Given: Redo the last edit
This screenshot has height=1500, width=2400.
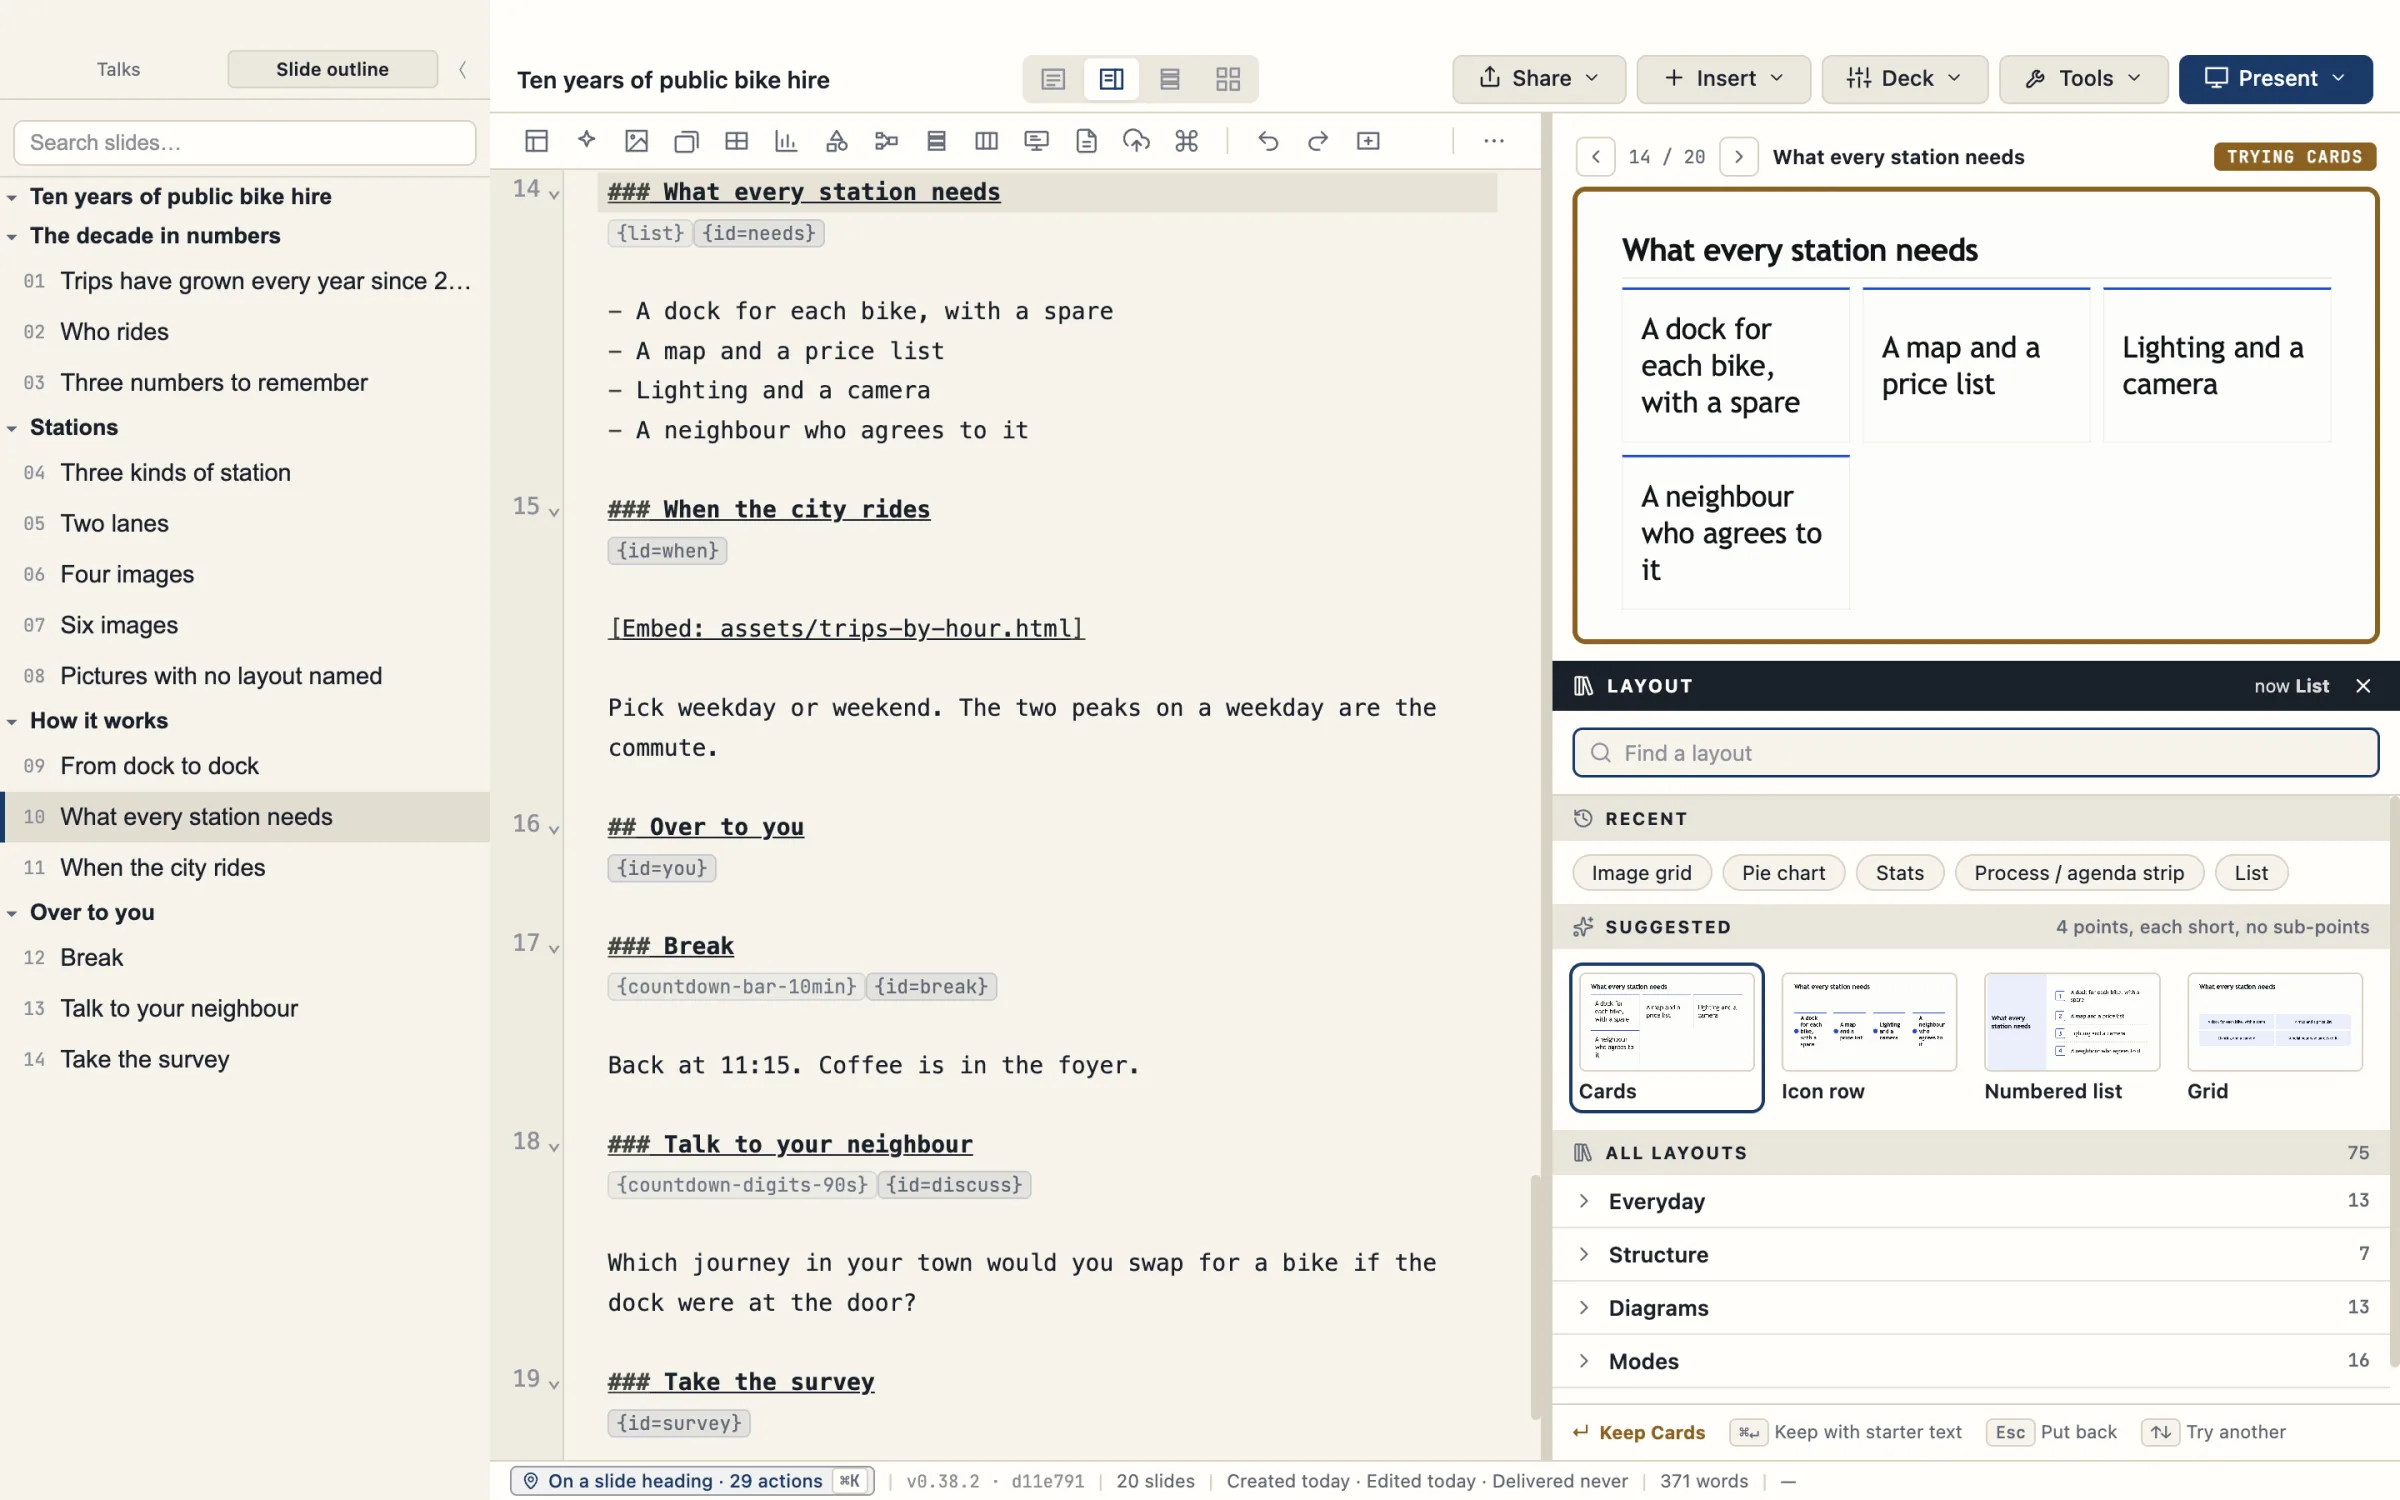Looking at the screenshot, I should pyautogui.click(x=1318, y=141).
